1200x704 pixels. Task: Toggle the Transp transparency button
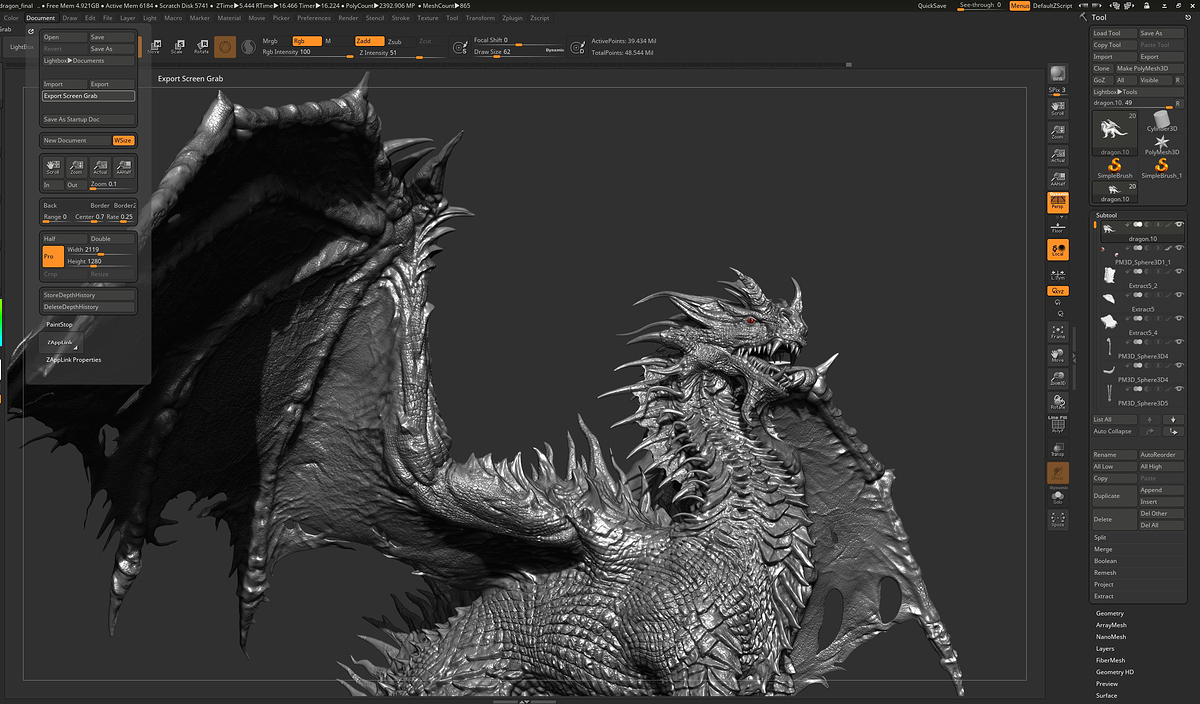1057,449
